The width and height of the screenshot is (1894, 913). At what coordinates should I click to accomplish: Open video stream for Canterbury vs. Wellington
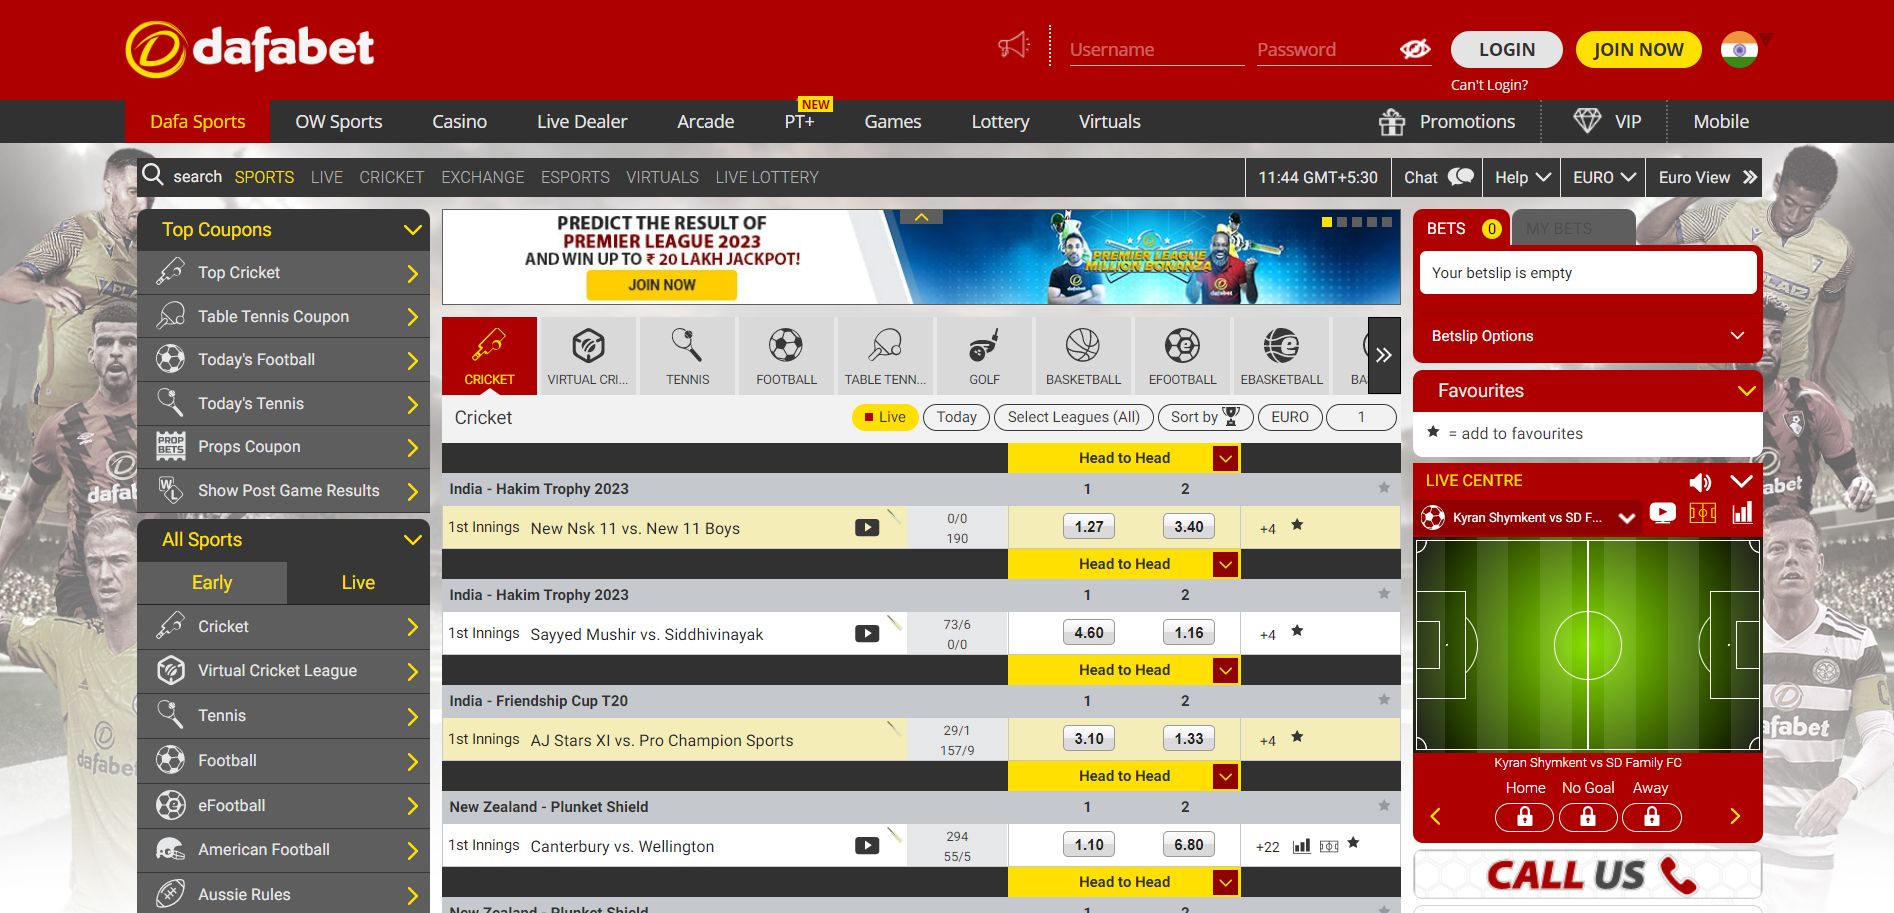point(867,845)
